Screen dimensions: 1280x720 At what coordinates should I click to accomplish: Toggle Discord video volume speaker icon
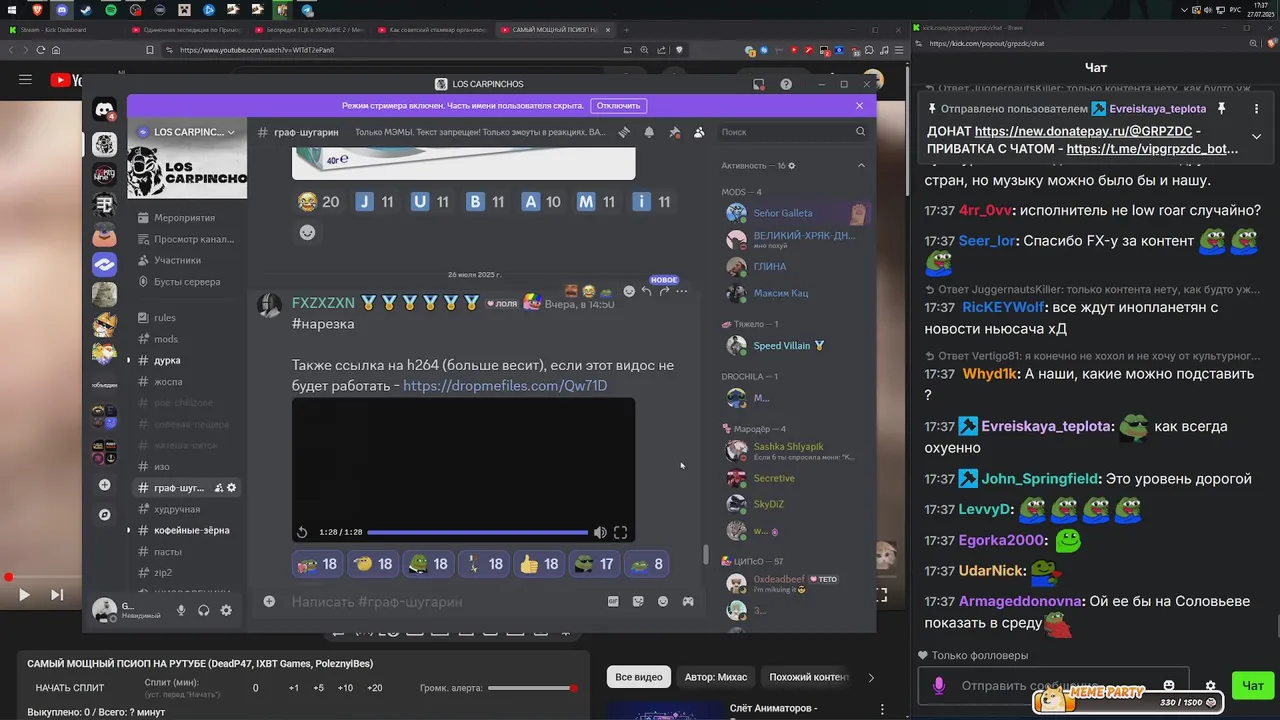click(x=600, y=533)
